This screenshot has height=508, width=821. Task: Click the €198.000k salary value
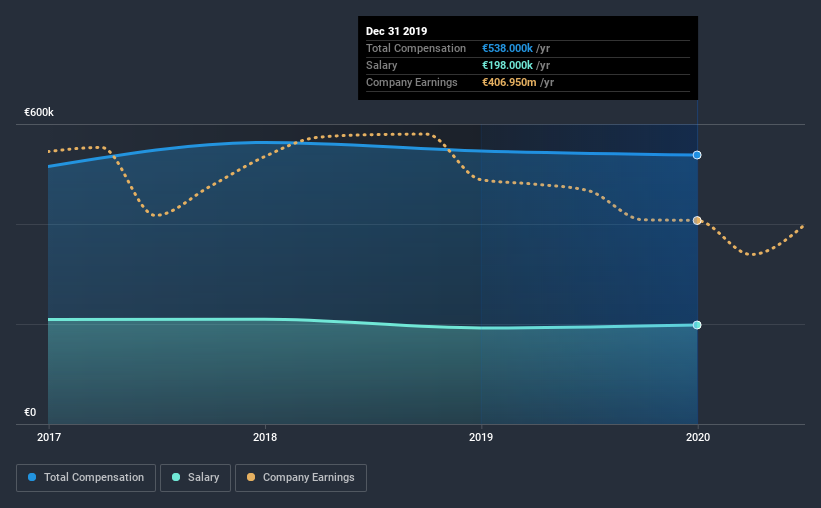coord(507,65)
